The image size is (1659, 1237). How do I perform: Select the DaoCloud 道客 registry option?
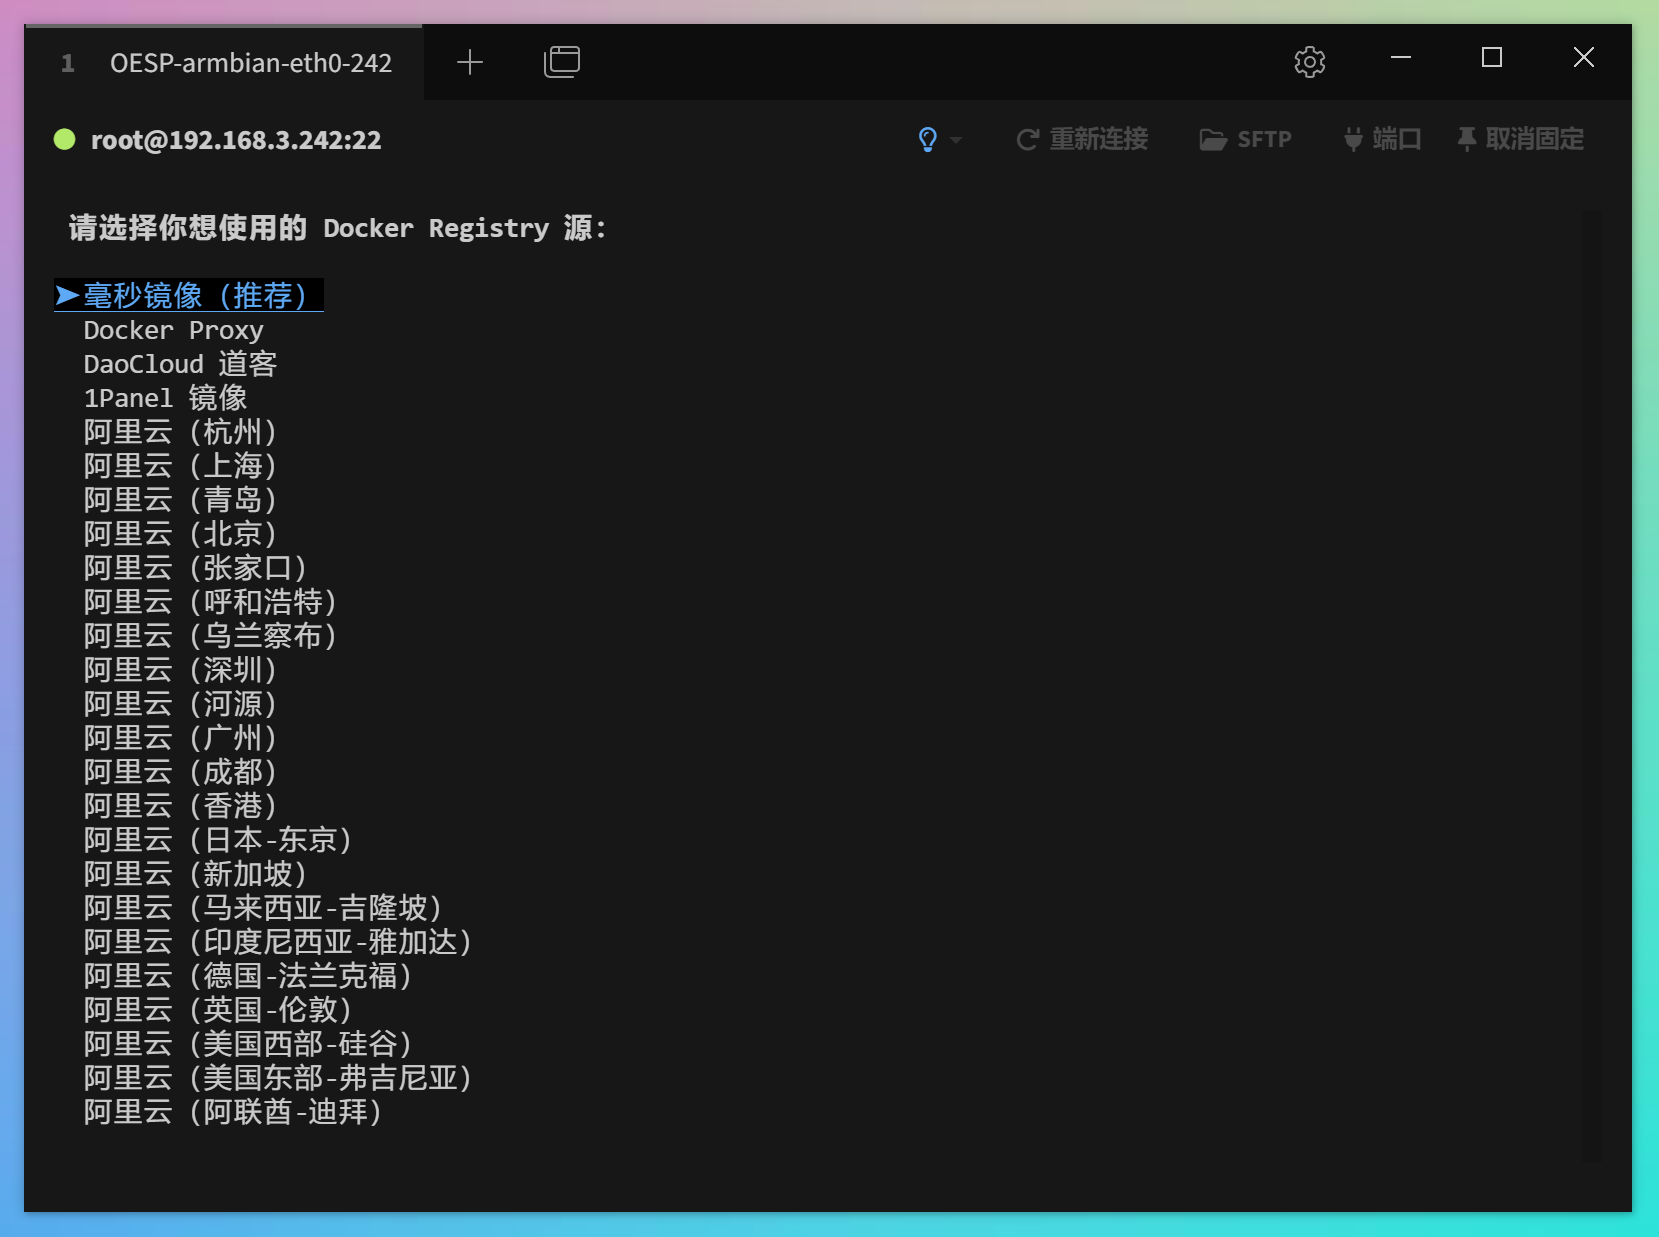click(x=179, y=363)
